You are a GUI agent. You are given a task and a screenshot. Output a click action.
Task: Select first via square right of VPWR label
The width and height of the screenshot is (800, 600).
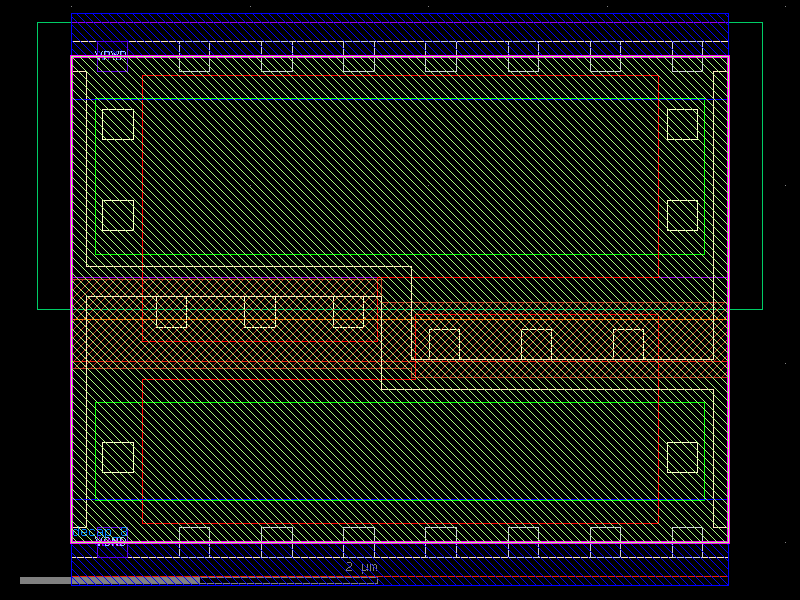[194, 57]
